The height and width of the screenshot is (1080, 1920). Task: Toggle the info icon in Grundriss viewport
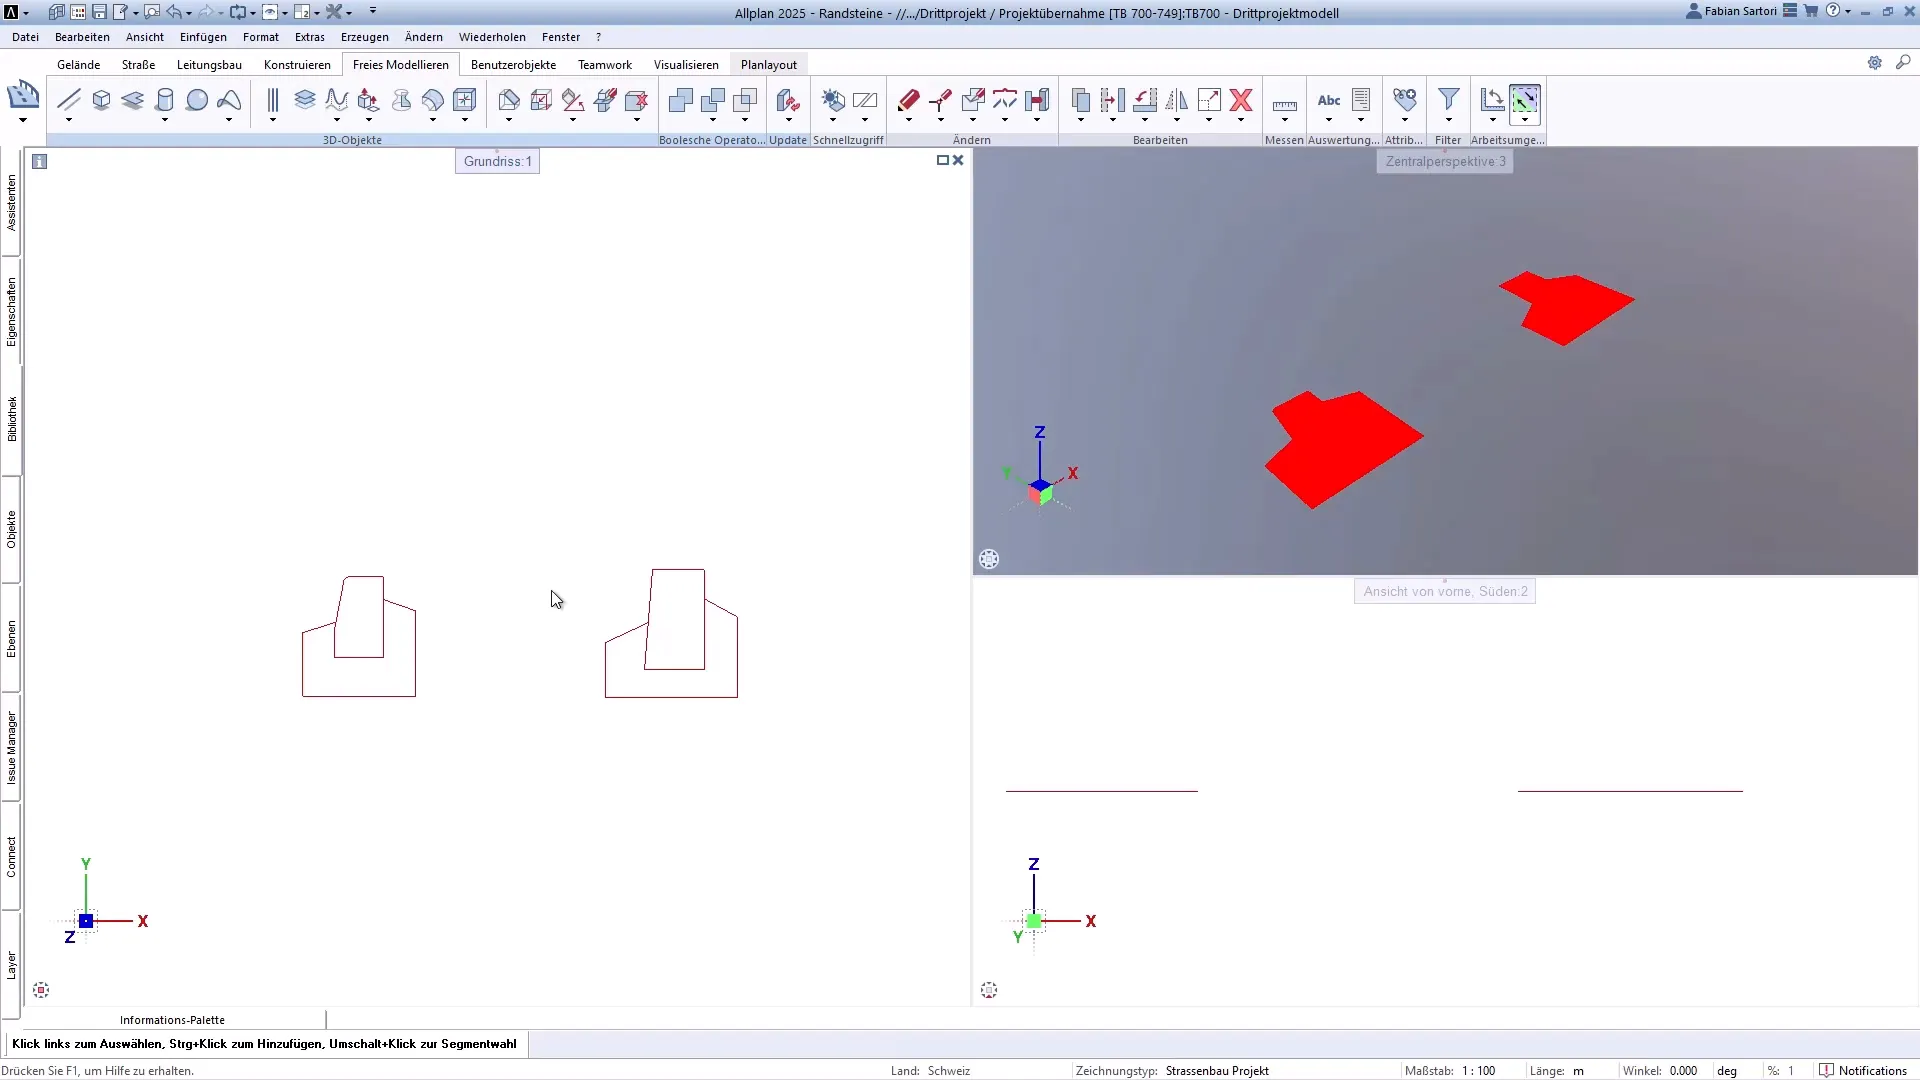(x=40, y=161)
